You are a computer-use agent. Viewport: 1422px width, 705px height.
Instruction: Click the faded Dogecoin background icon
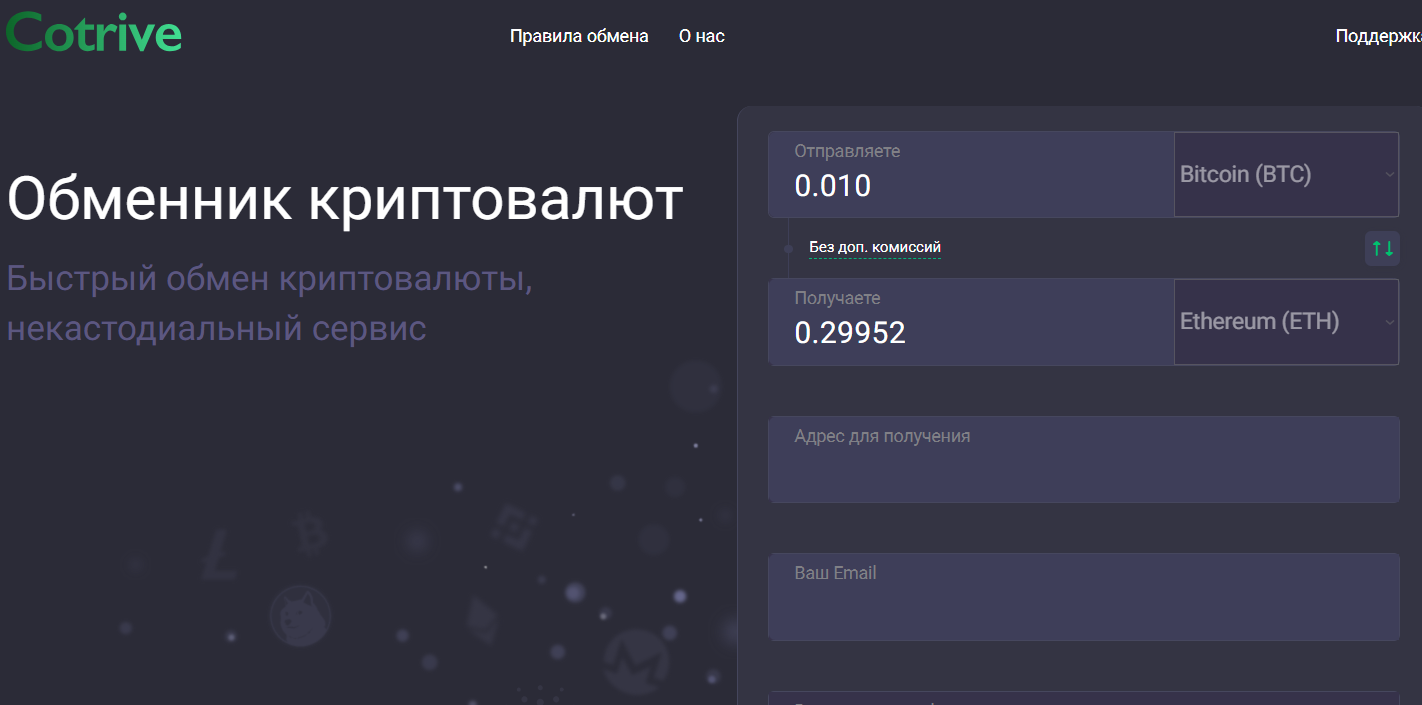click(300, 615)
